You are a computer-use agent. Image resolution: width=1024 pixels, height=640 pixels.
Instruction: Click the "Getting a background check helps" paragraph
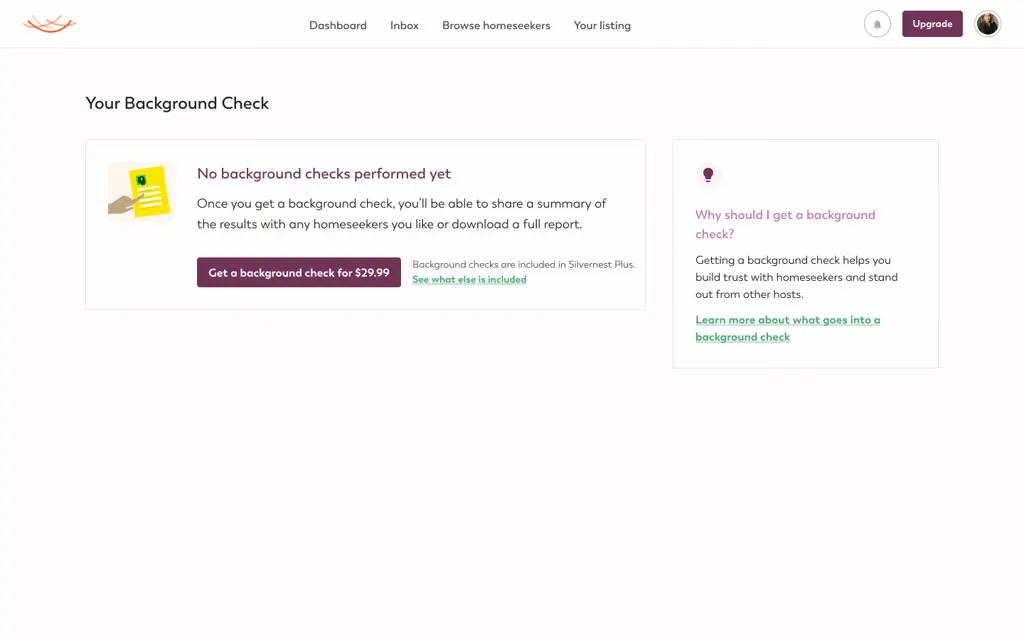pos(796,277)
